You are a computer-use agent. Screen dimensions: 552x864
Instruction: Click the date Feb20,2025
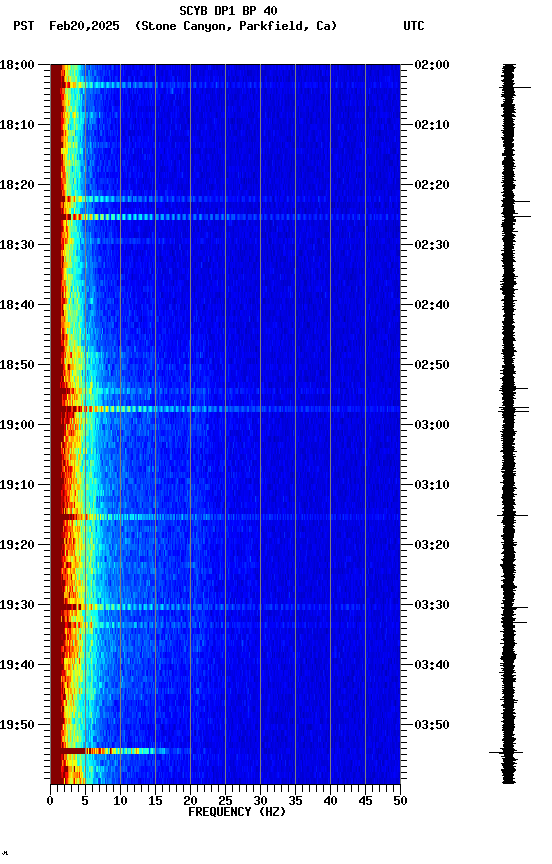tap(84, 26)
